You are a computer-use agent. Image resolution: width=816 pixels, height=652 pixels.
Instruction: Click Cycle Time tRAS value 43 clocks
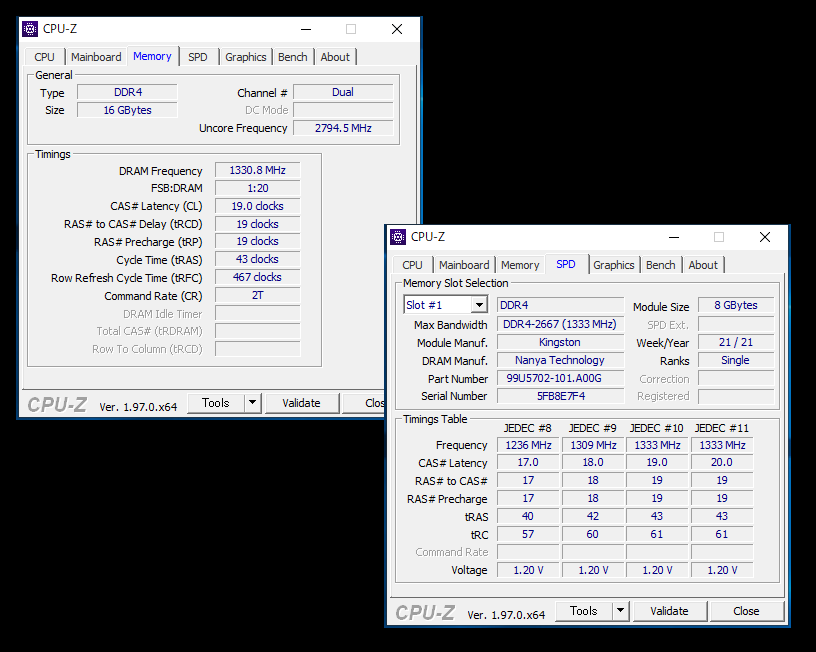258,259
